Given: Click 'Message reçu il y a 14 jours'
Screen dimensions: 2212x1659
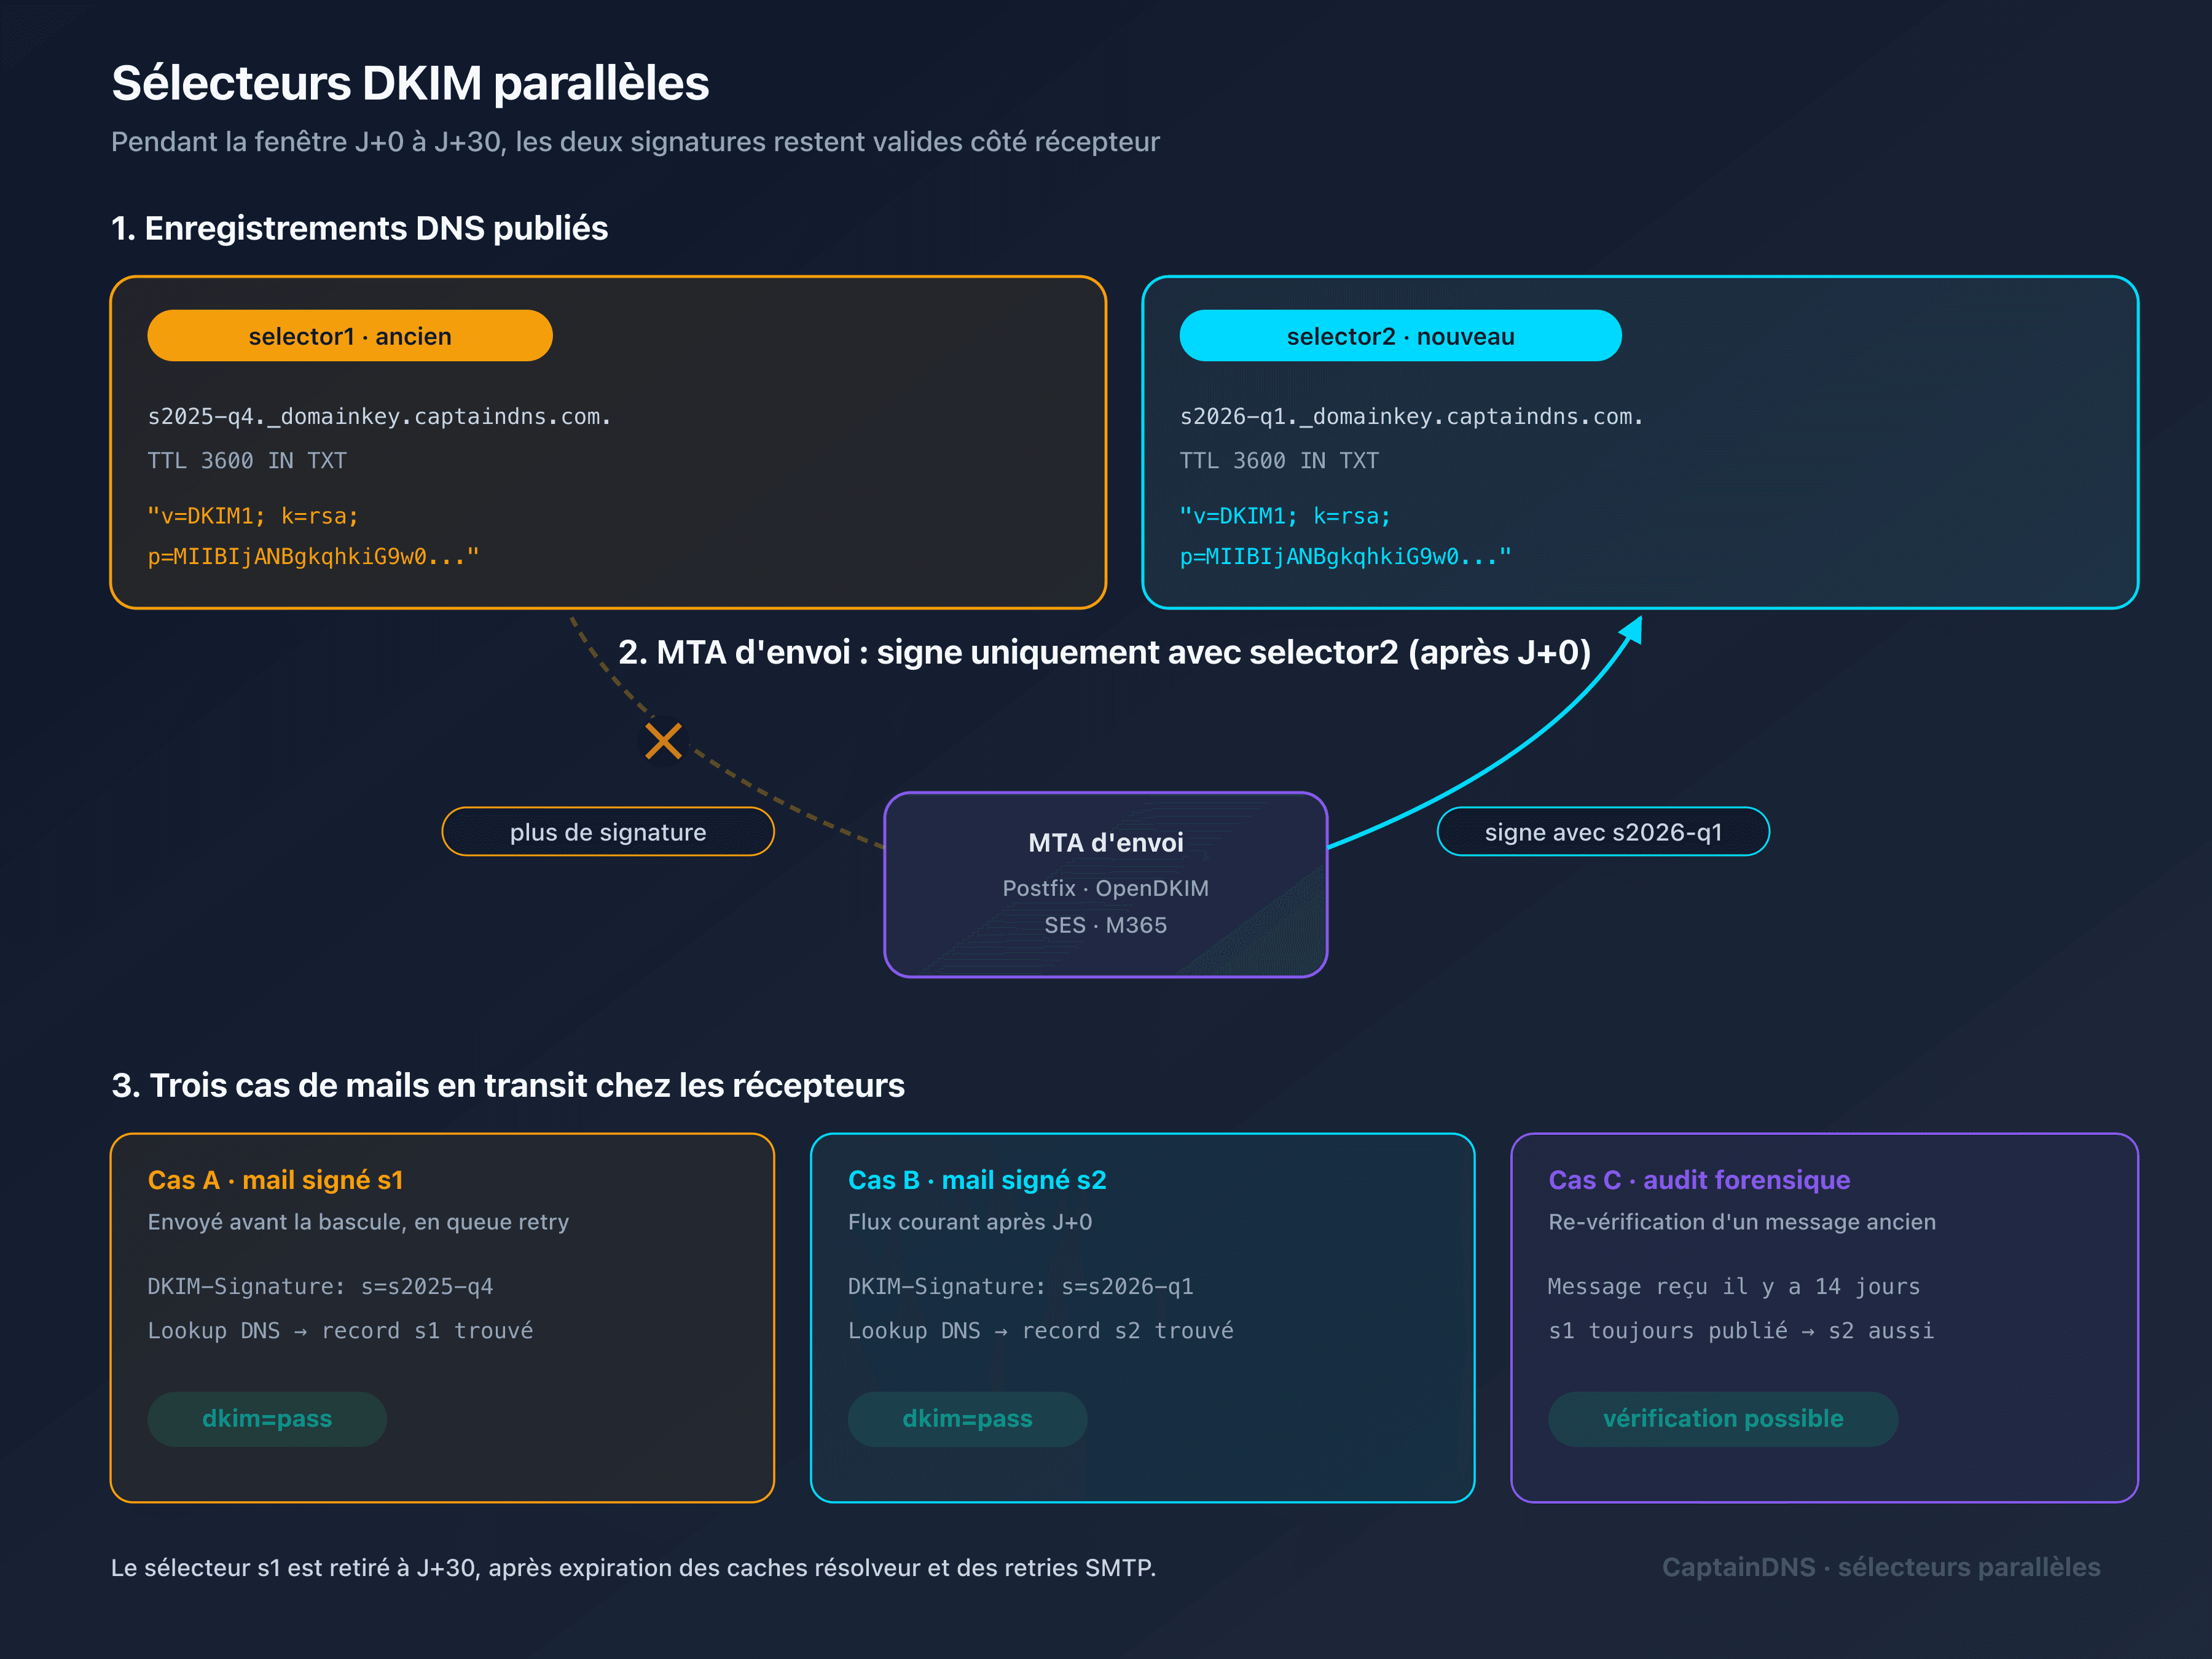Looking at the screenshot, I should [1734, 1287].
